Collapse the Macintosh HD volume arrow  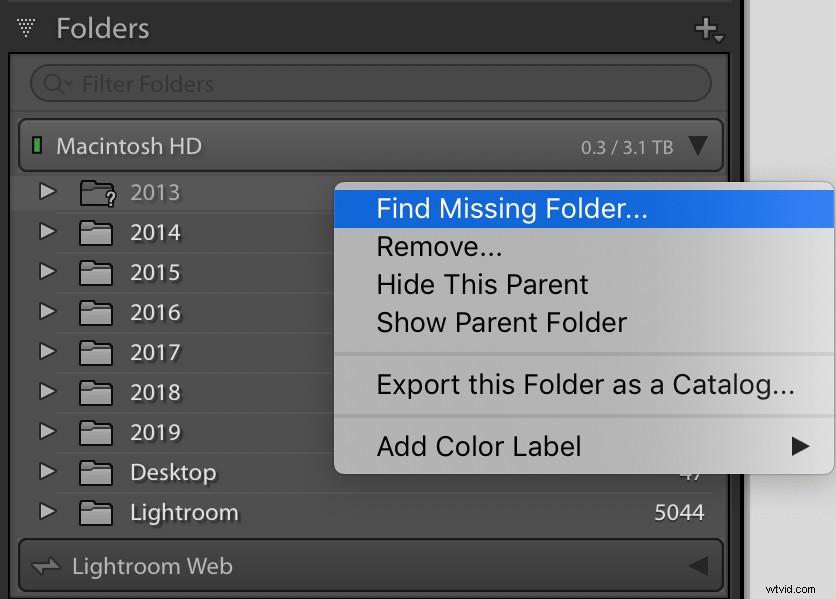698,146
